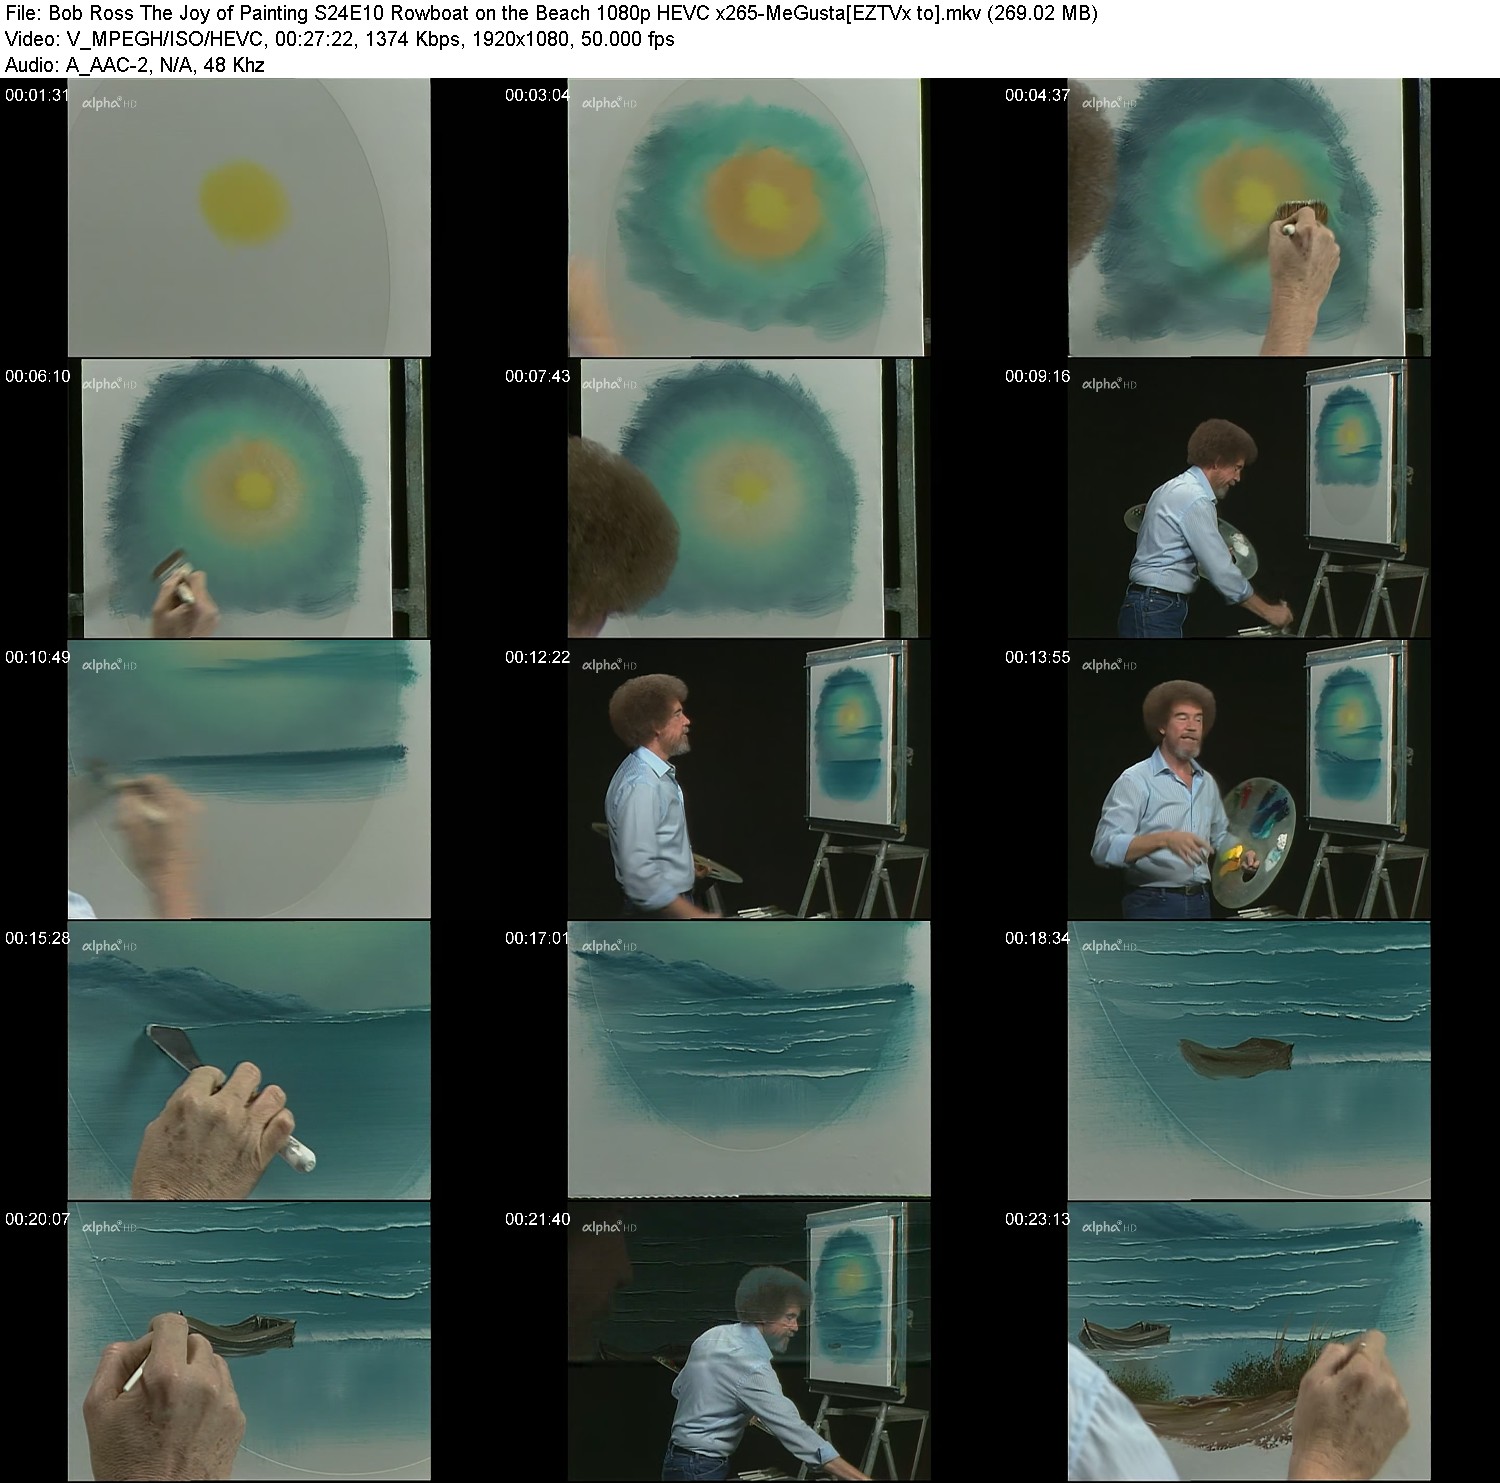The width and height of the screenshot is (1500, 1483).
Task: Open the thumbnail at 00:12:22
Action: coord(750,780)
